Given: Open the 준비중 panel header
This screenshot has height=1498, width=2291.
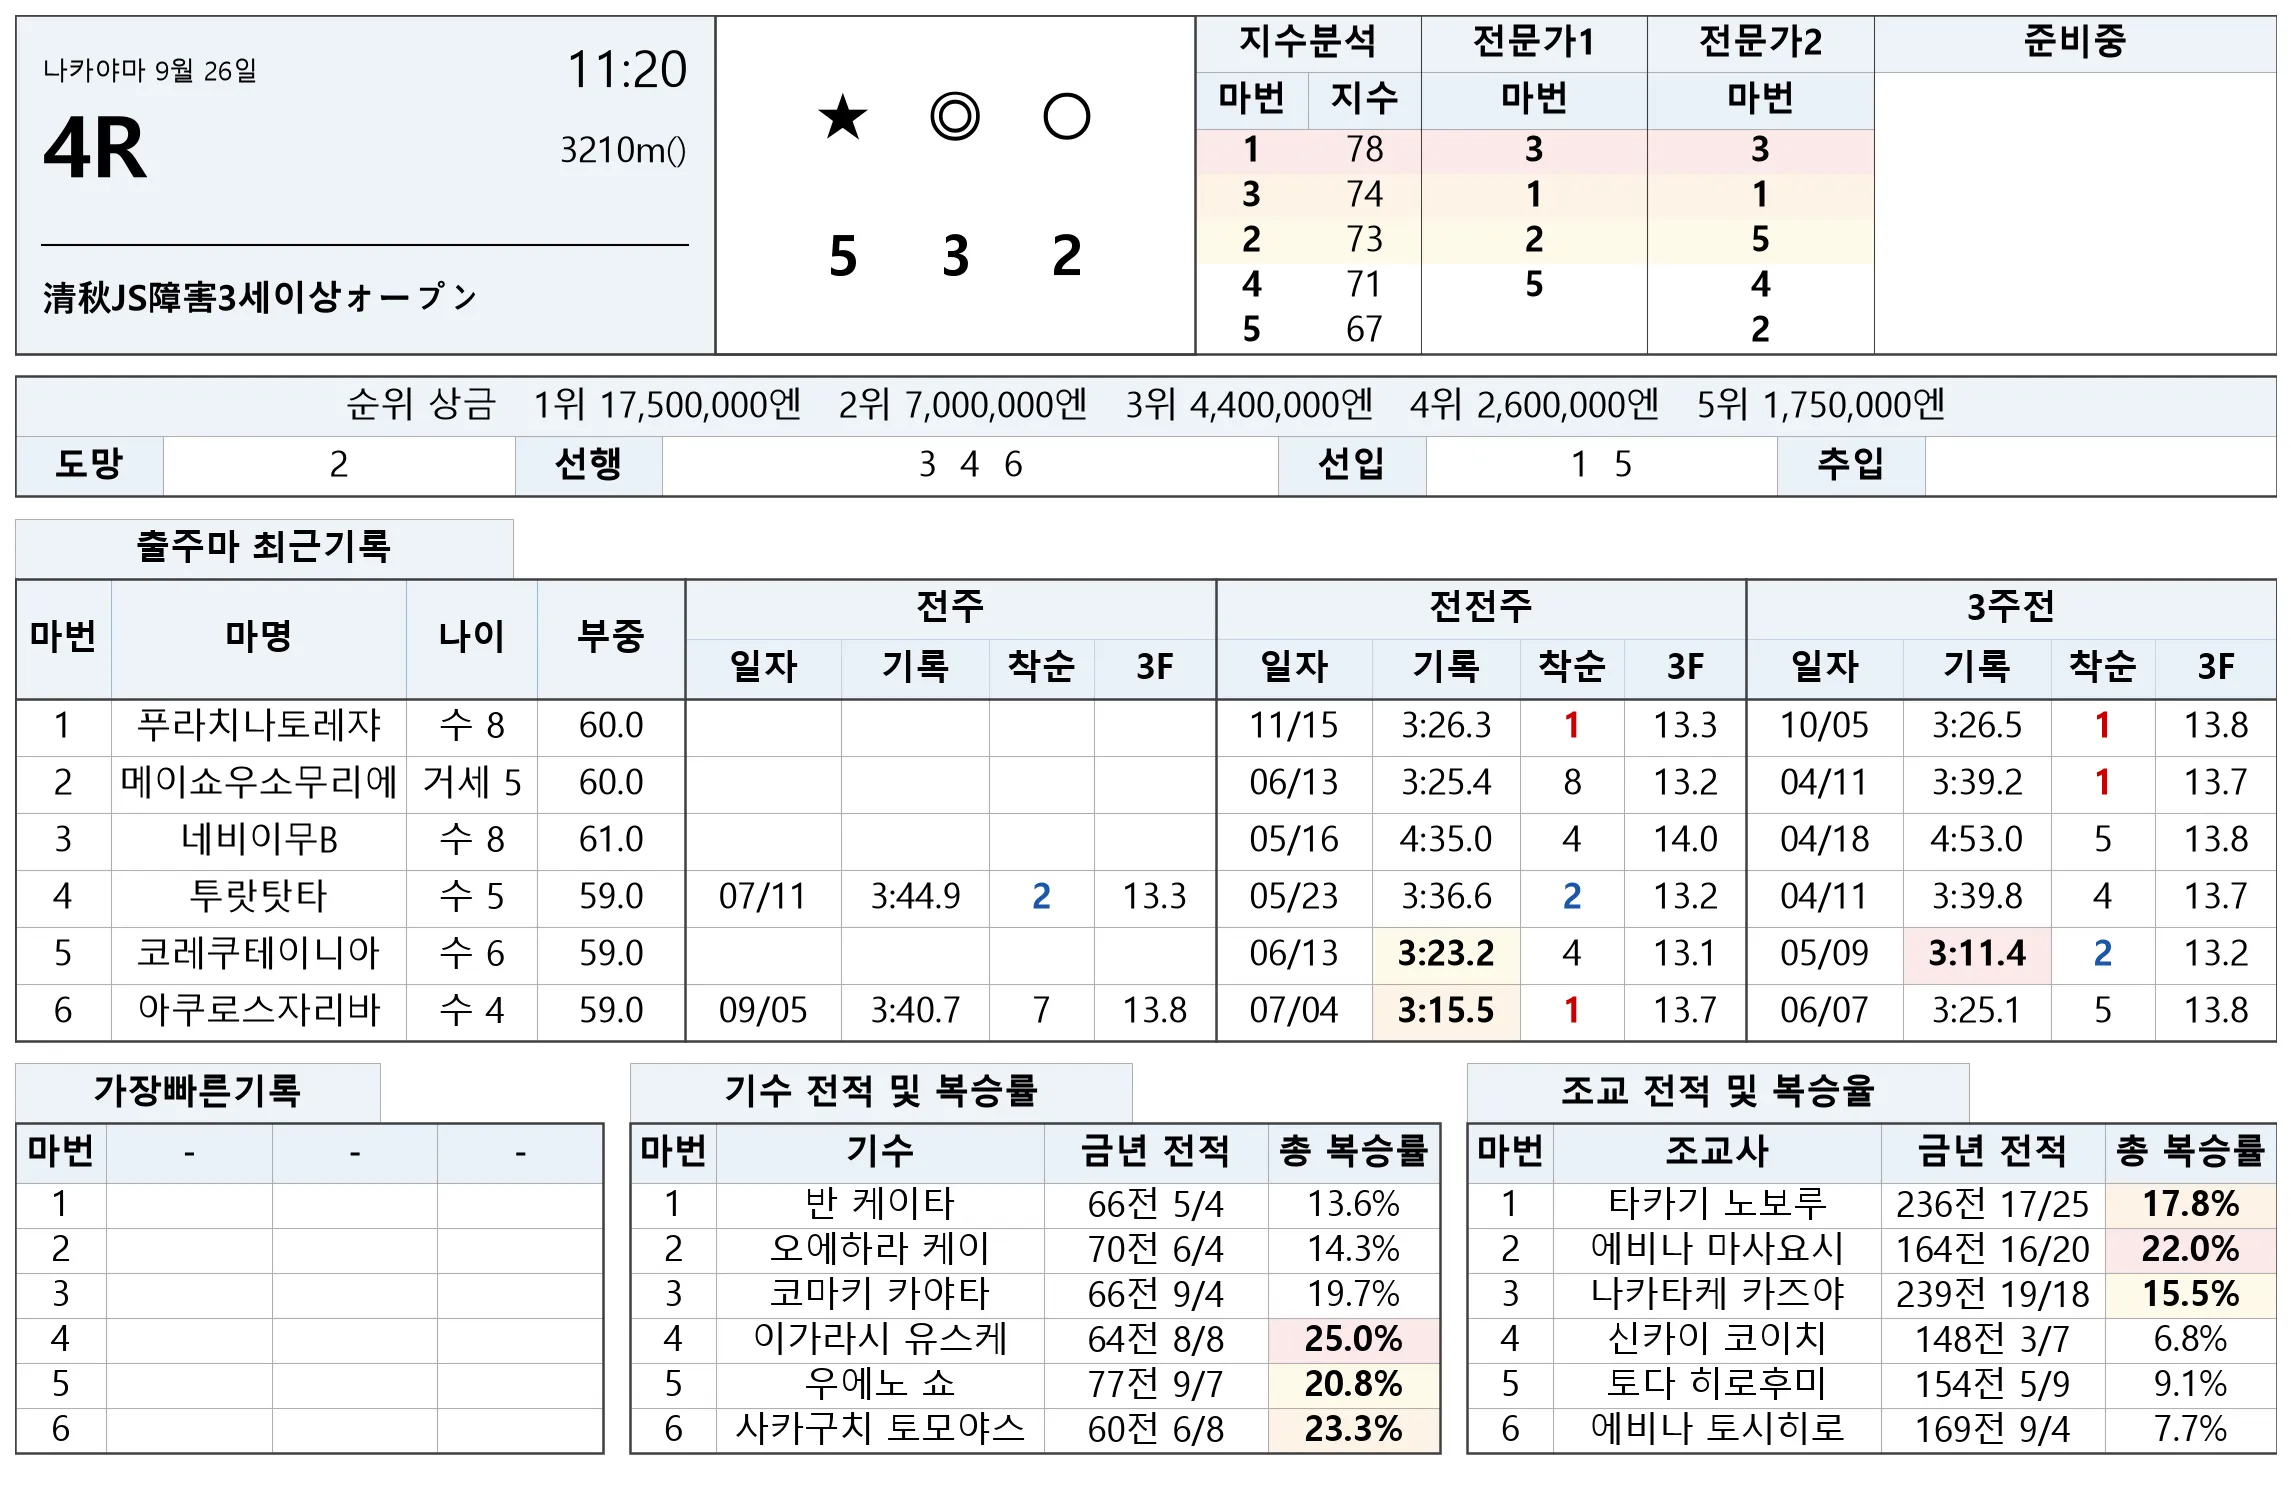Looking at the screenshot, I should (x=2075, y=43).
